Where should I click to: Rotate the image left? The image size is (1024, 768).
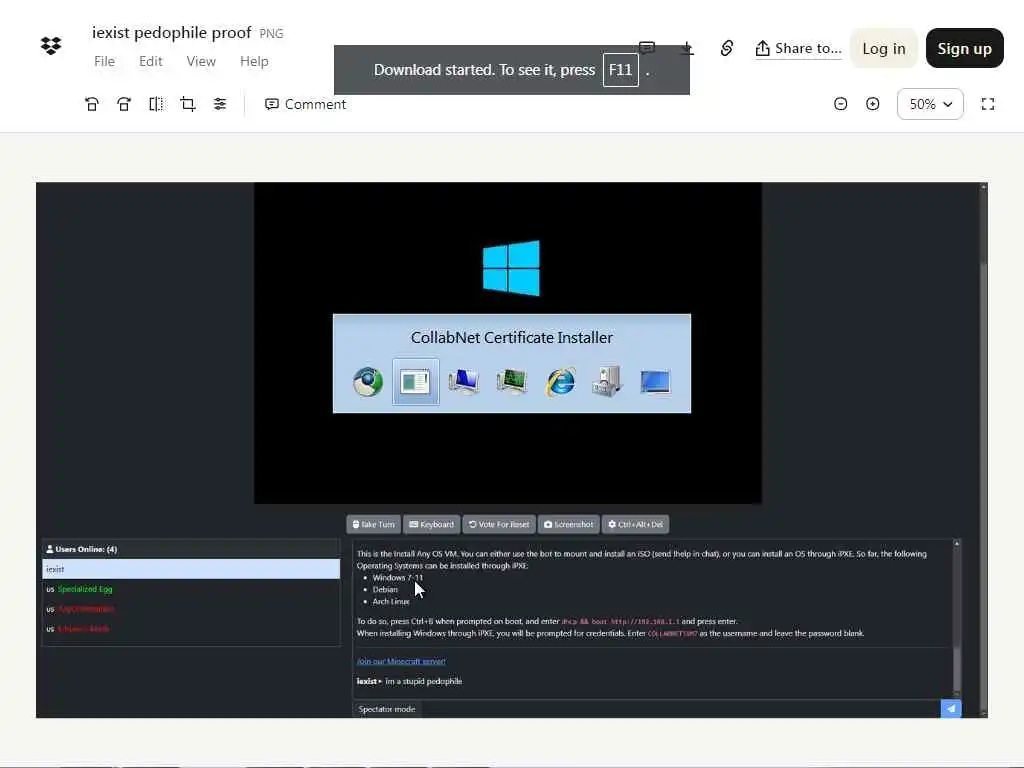[92, 104]
